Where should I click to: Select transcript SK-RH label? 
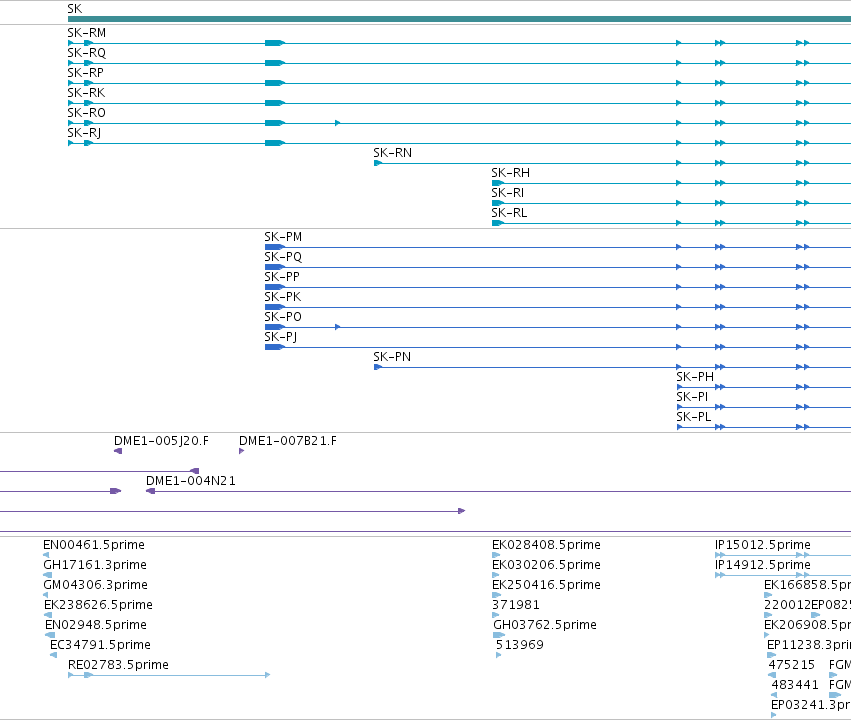point(510,174)
